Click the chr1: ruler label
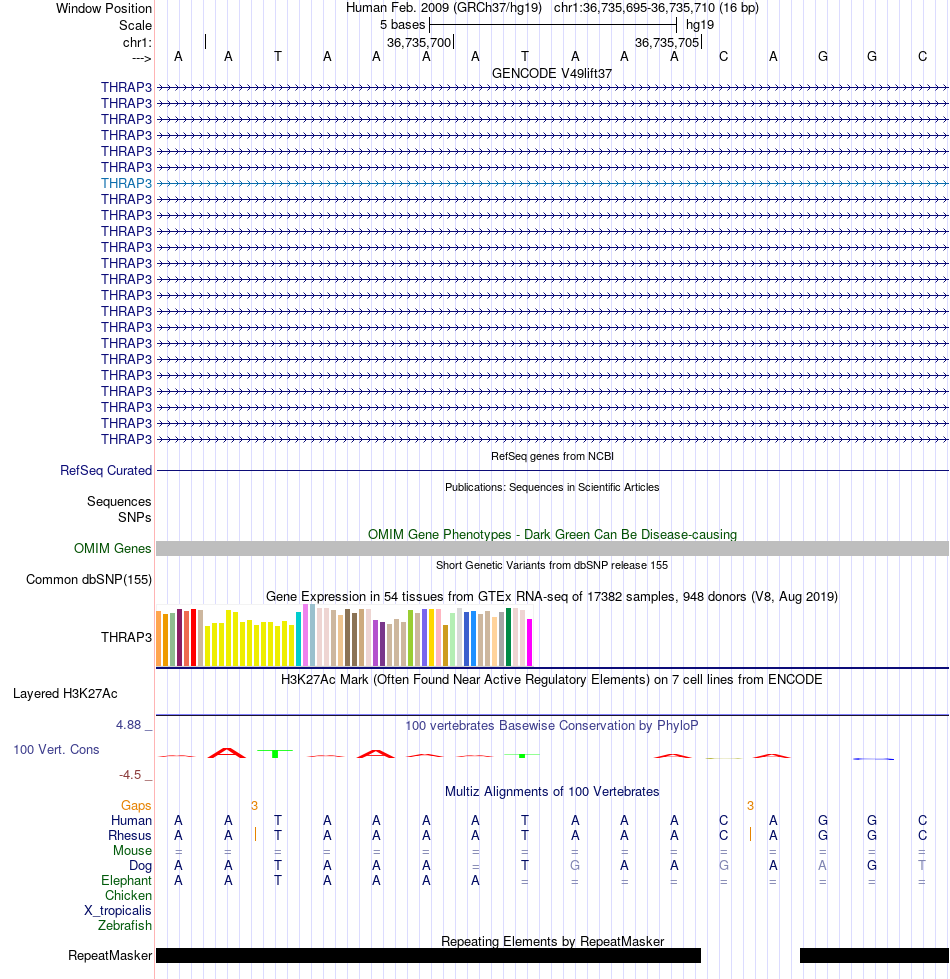Image resolution: width=950 pixels, height=979 pixels. (137, 42)
